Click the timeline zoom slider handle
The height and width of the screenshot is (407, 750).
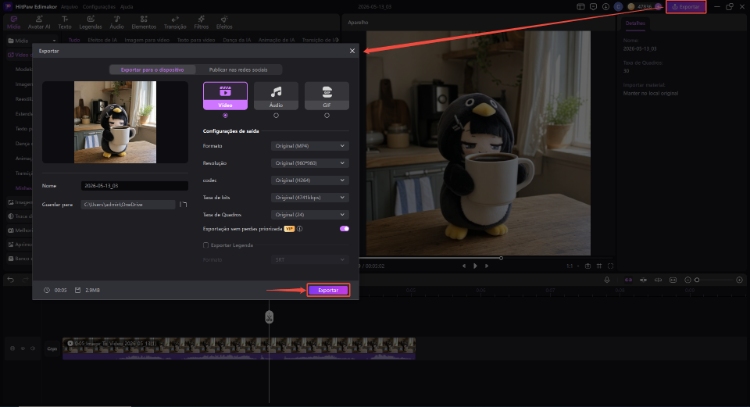point(697,280)
